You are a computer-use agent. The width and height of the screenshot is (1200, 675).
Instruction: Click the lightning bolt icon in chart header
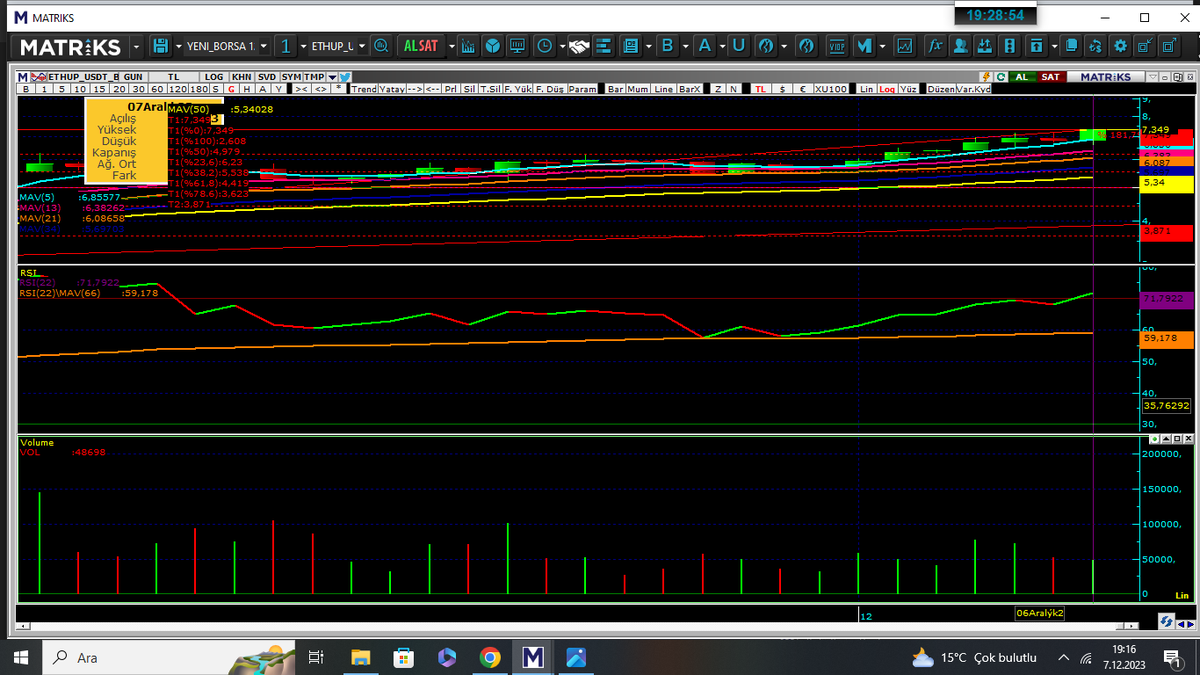coord(986,77)
